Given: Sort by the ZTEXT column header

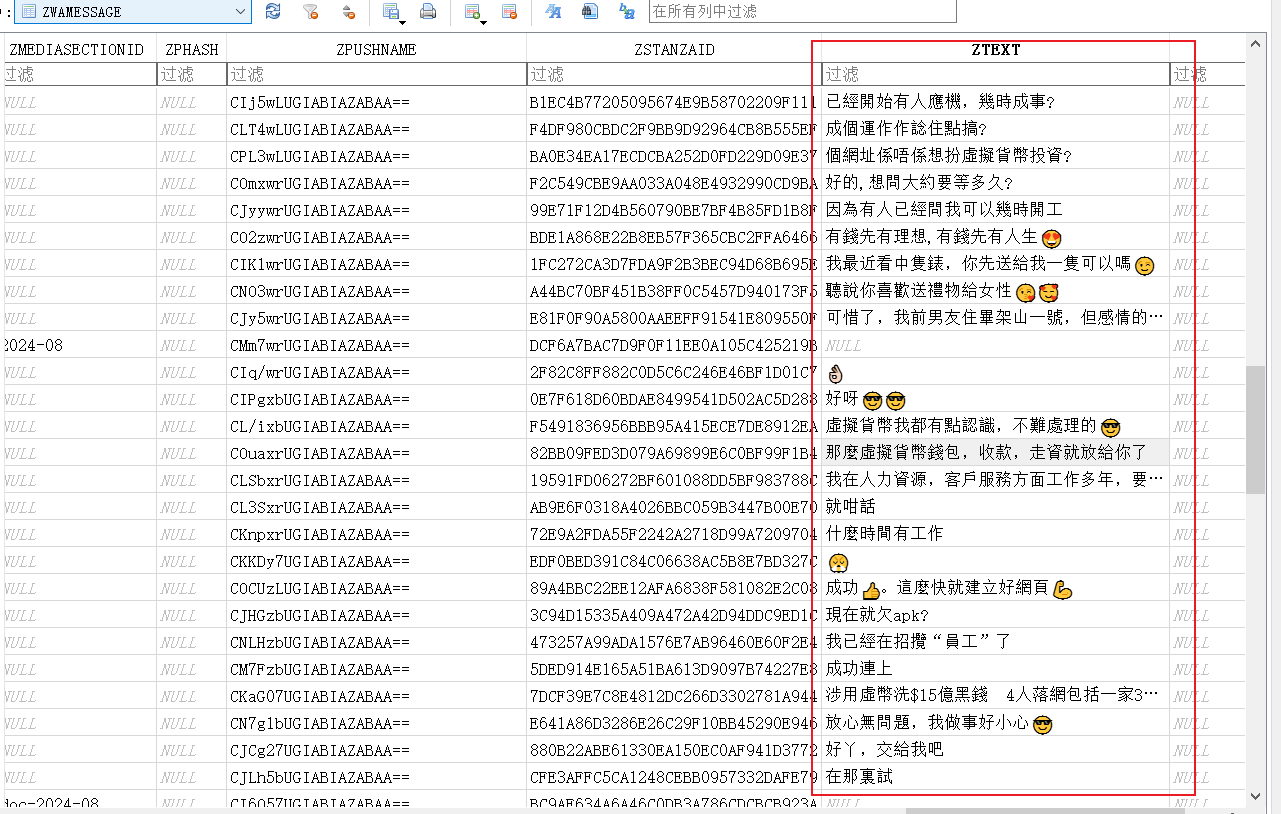Looking at the screenshot, I should (996, 49).
